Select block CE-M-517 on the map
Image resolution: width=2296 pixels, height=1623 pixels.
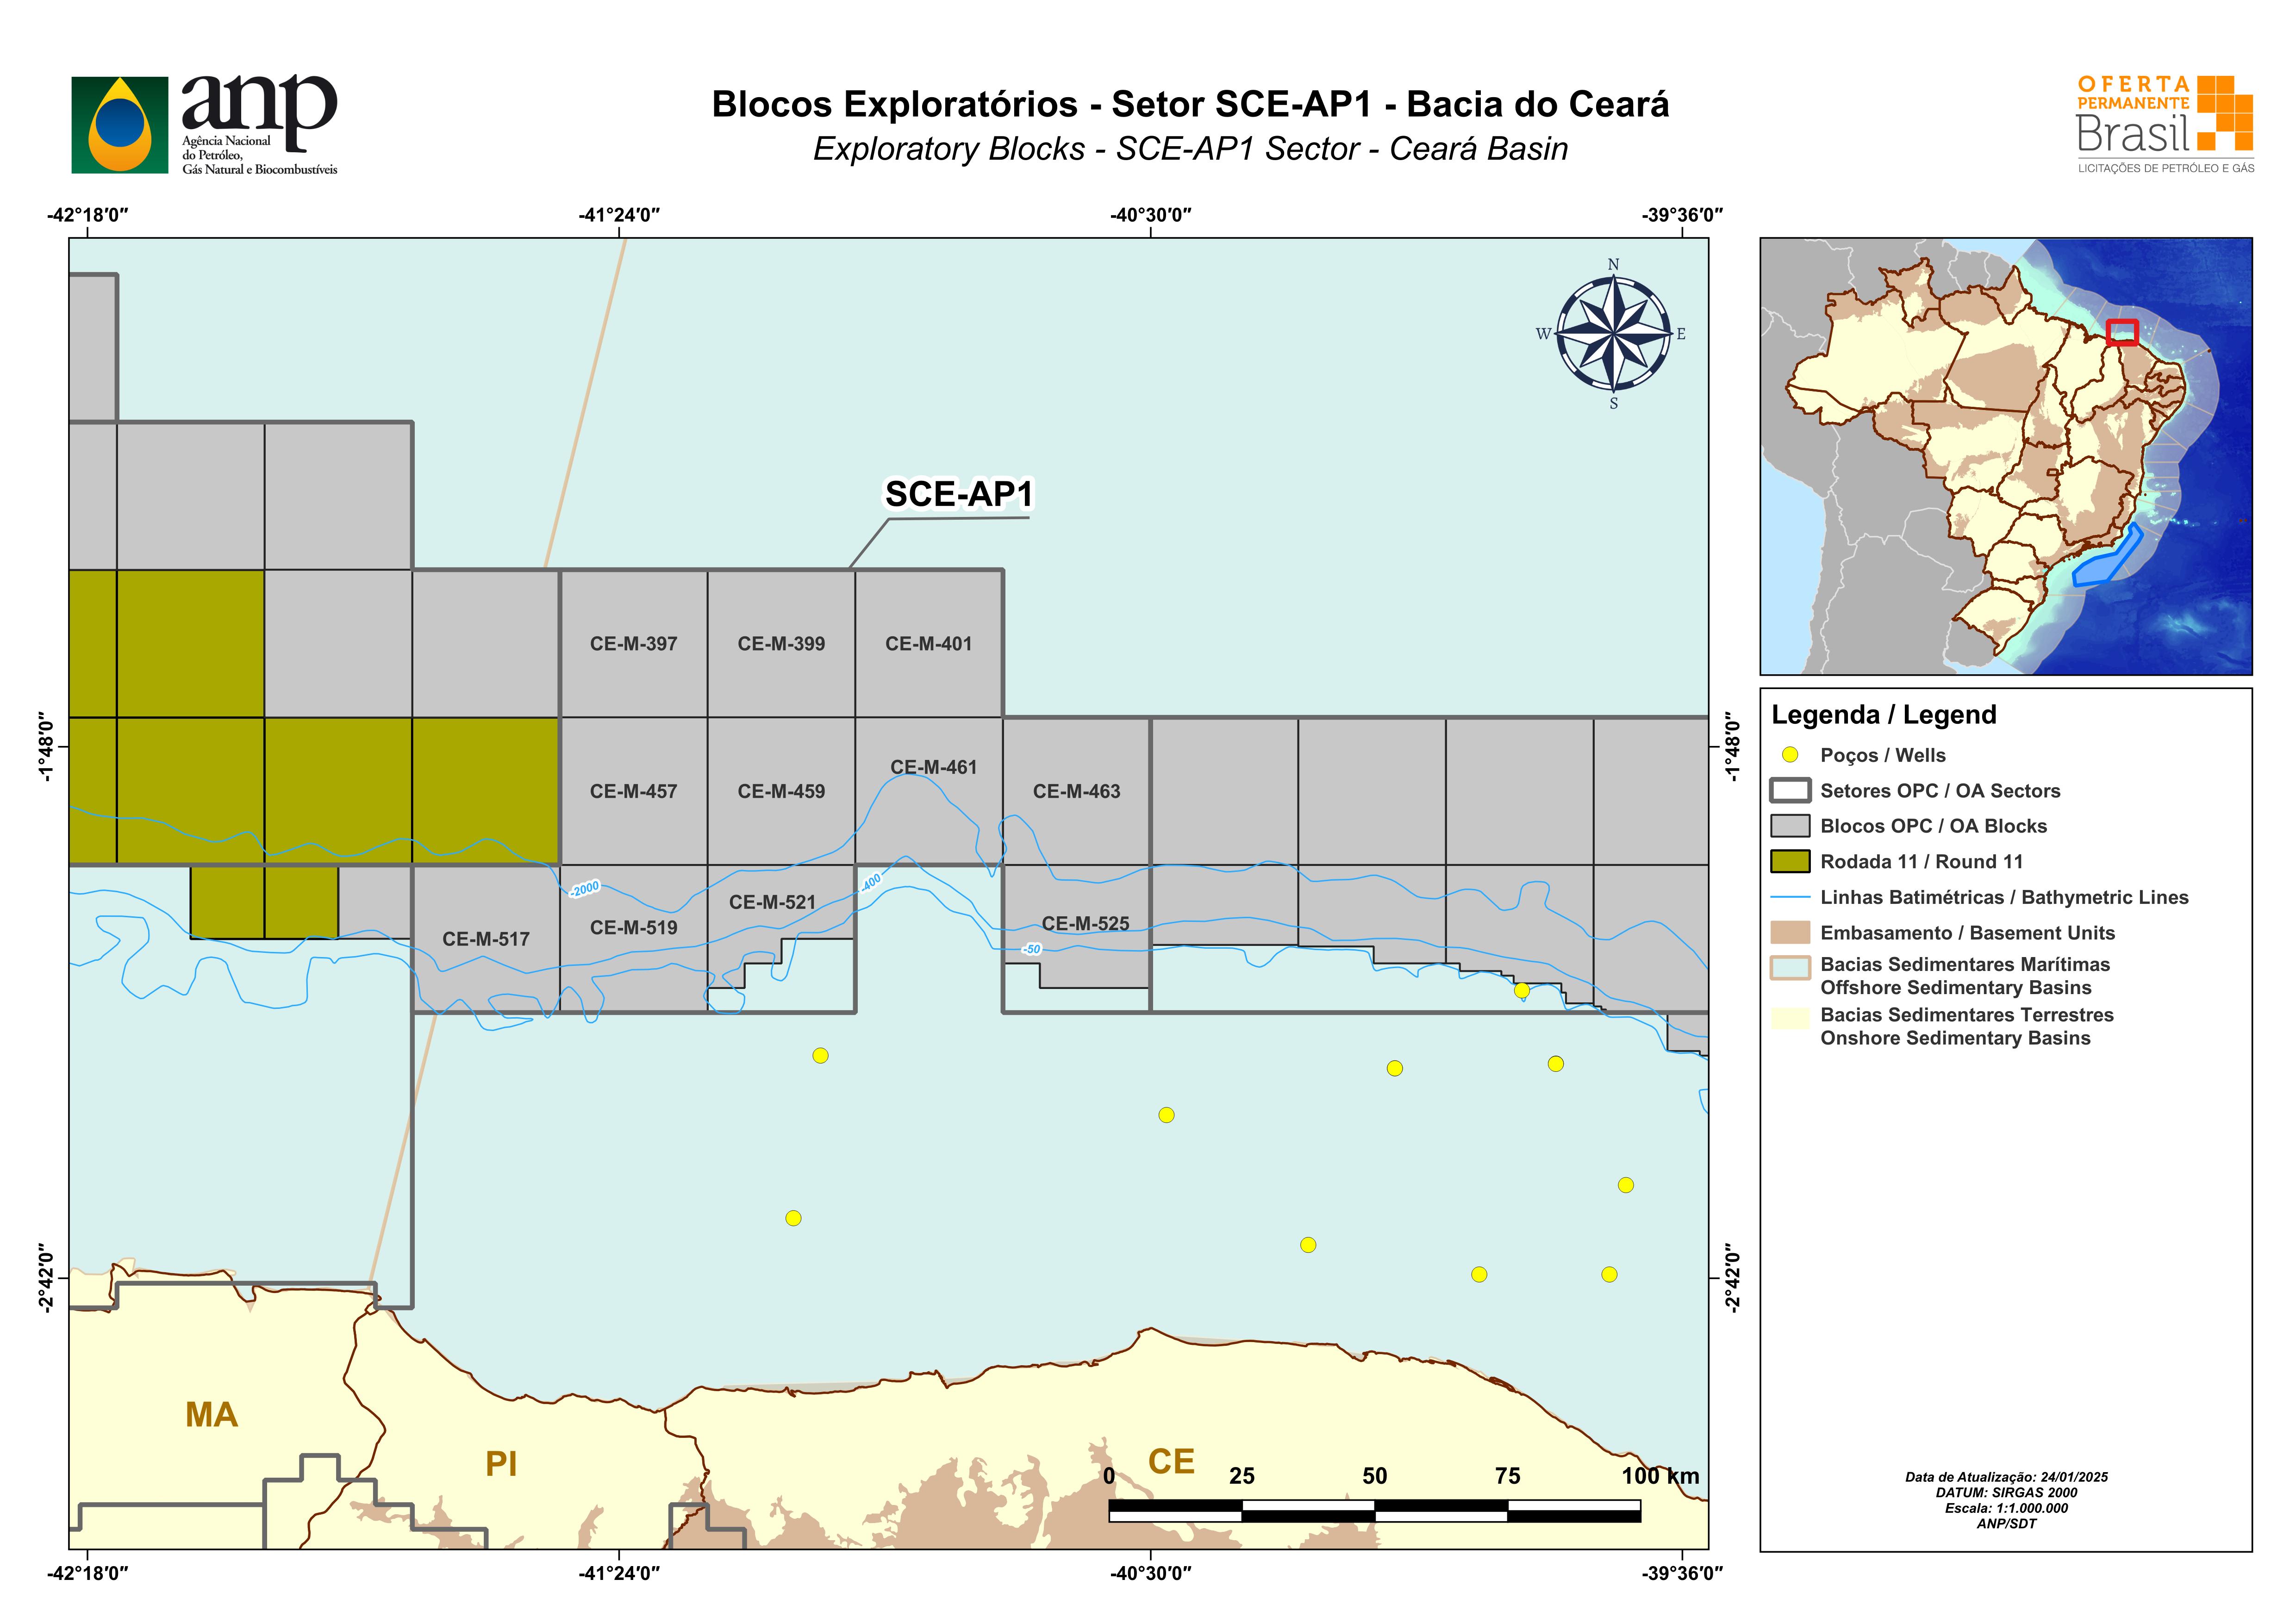[486, 939]
